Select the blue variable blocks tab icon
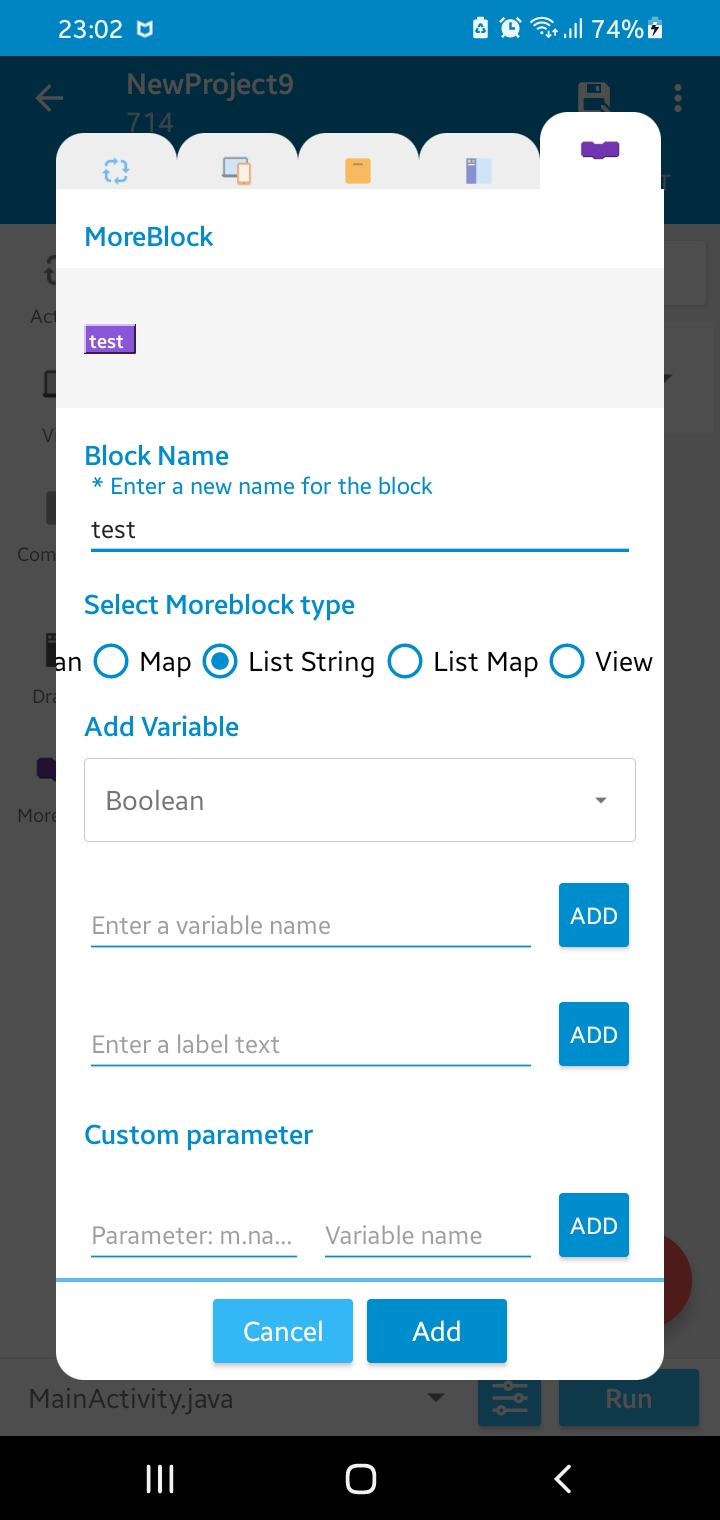Viewport: 720px width, 1520px height. pyautogui.click(x=478, y=170)
